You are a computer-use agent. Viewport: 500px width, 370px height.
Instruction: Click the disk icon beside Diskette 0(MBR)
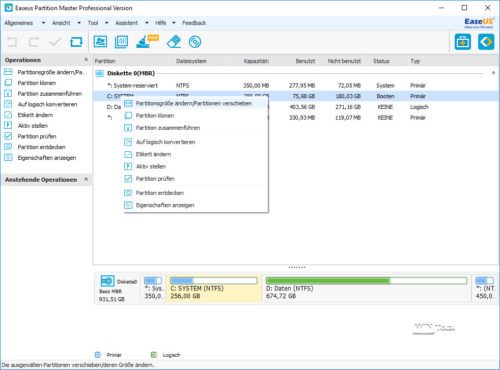100,73
